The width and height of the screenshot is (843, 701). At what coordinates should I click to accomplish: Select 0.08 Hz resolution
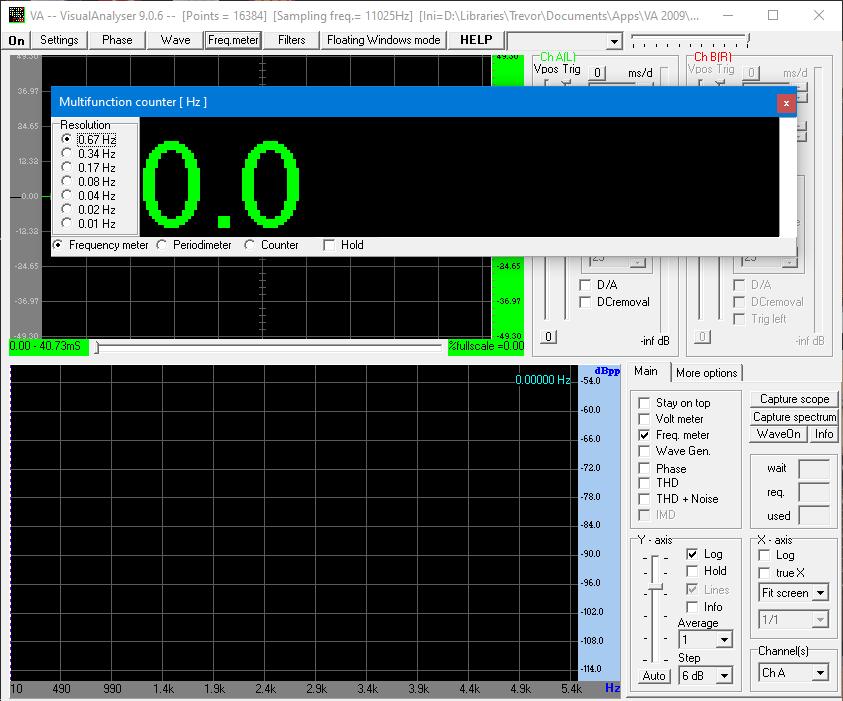67,181
